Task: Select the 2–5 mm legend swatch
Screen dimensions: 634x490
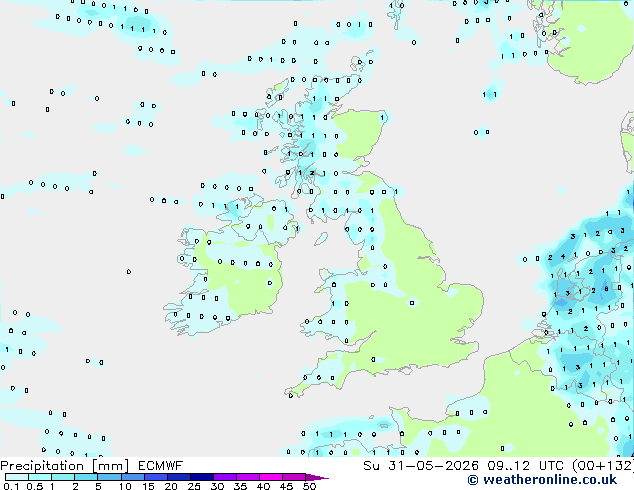Action: (x=86, y=477)
